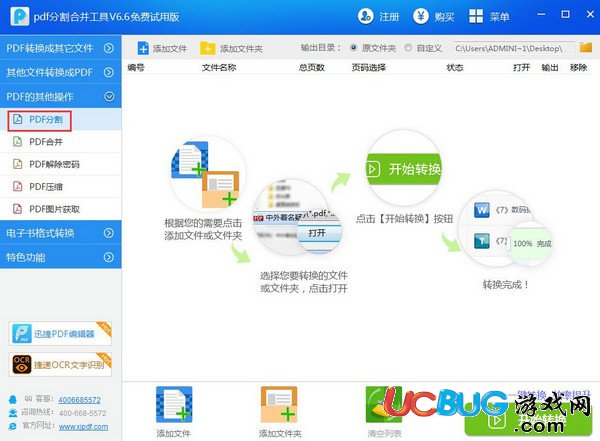This screenshot has width=600, height=441.
Task: Click the 编号 column header
Action: coord(136,67)
